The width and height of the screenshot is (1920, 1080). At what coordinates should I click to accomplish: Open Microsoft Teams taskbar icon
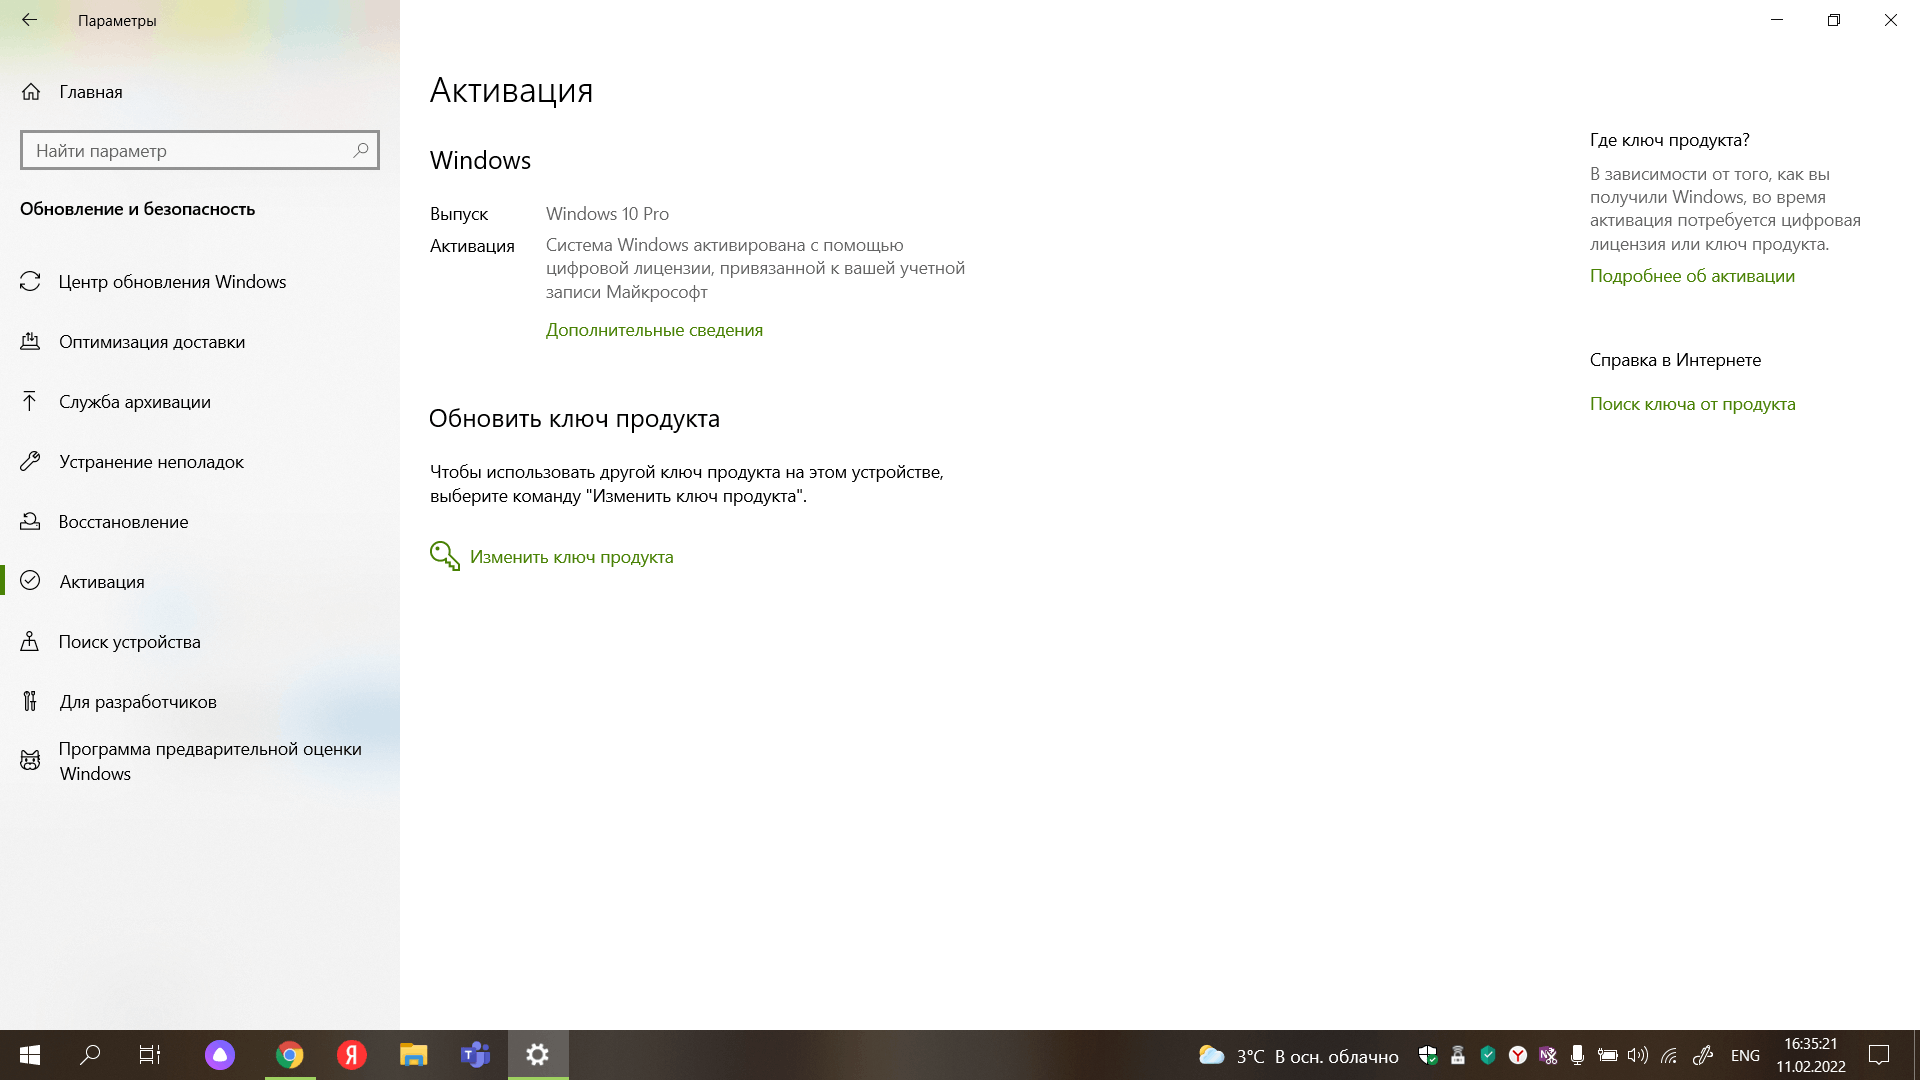[475, 1055]
